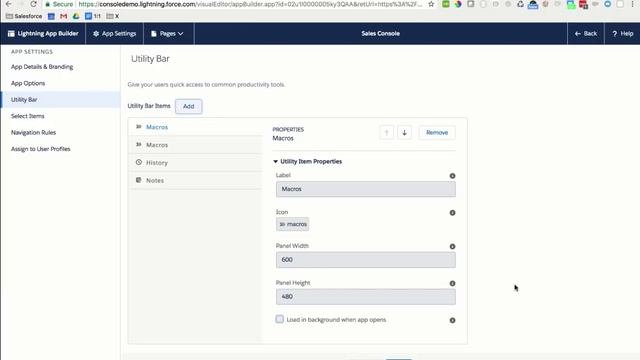The image size is (640, 360).
Task: Open Assign to User Profiles
Action: pyautogui.click(x=40, y=149)
